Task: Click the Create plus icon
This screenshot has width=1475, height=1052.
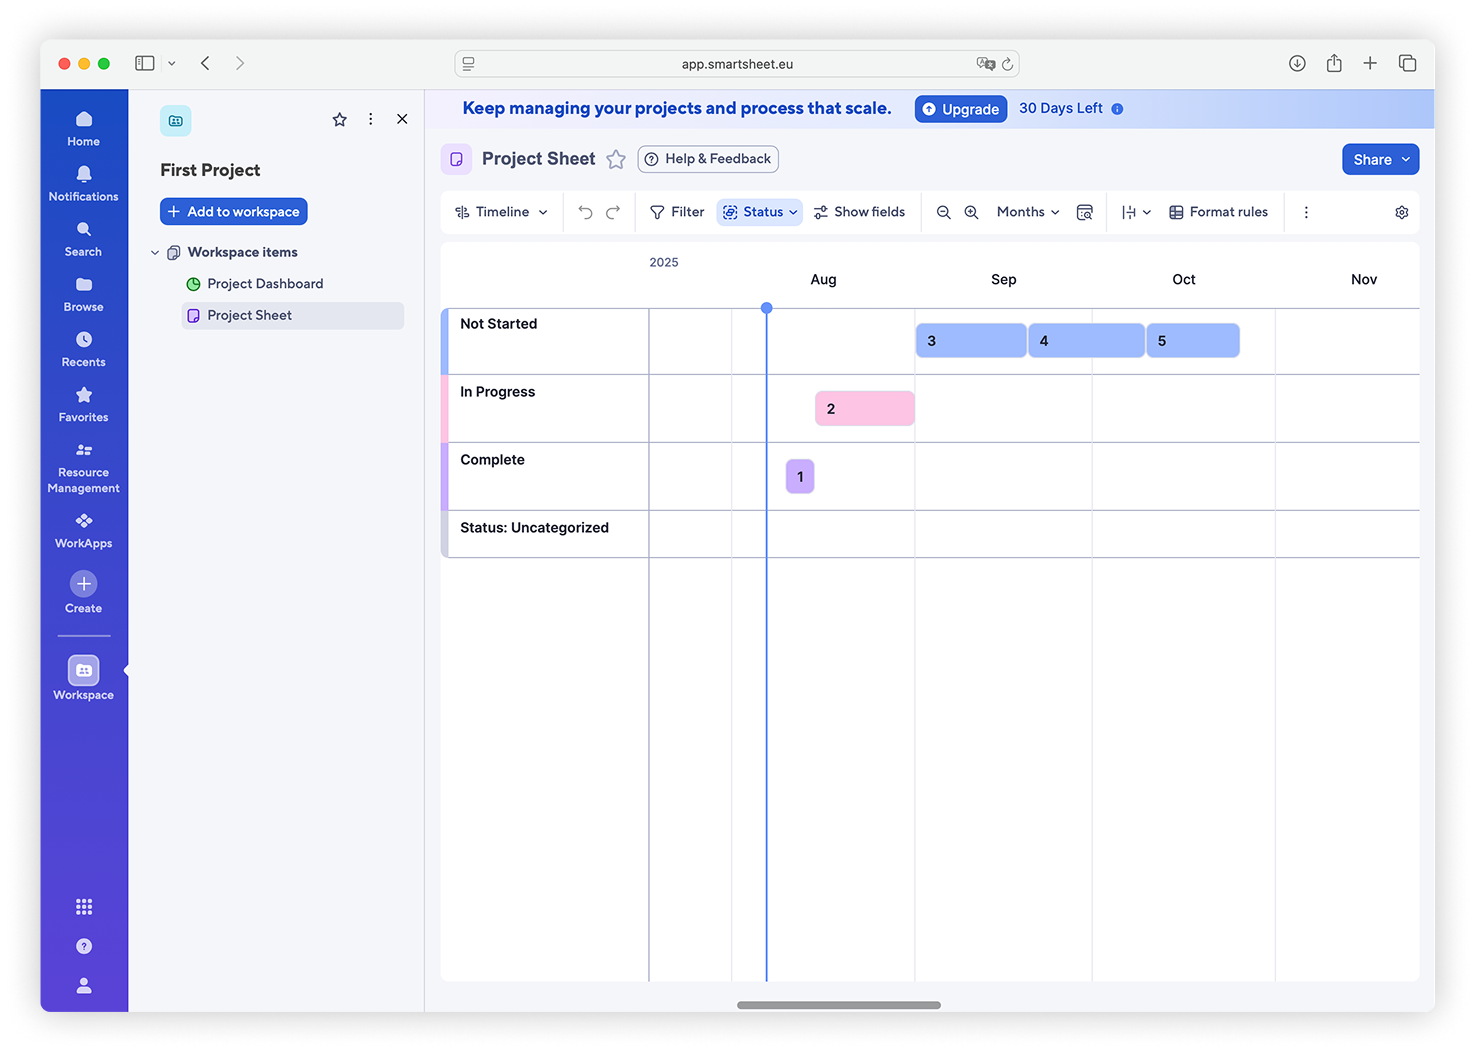Action: point(83,585)
